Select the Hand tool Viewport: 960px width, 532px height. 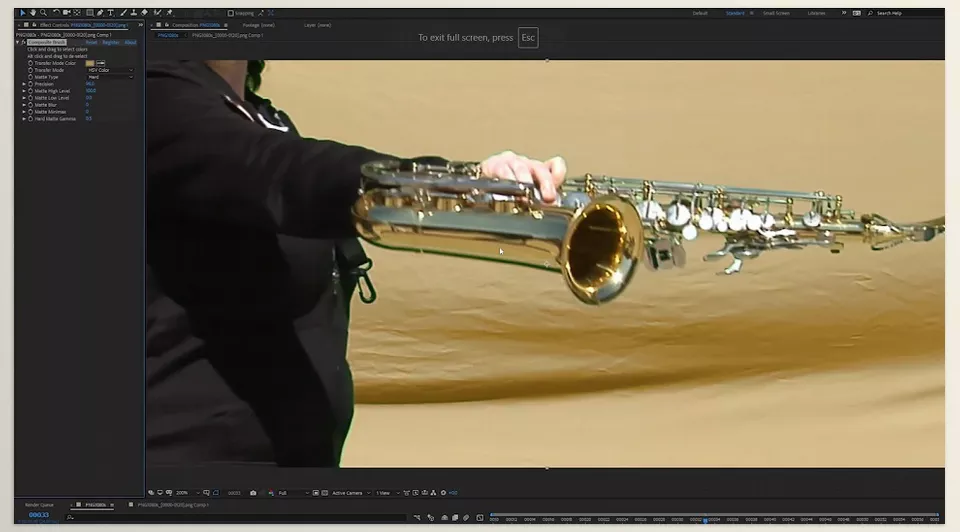(x=33, y=13)
